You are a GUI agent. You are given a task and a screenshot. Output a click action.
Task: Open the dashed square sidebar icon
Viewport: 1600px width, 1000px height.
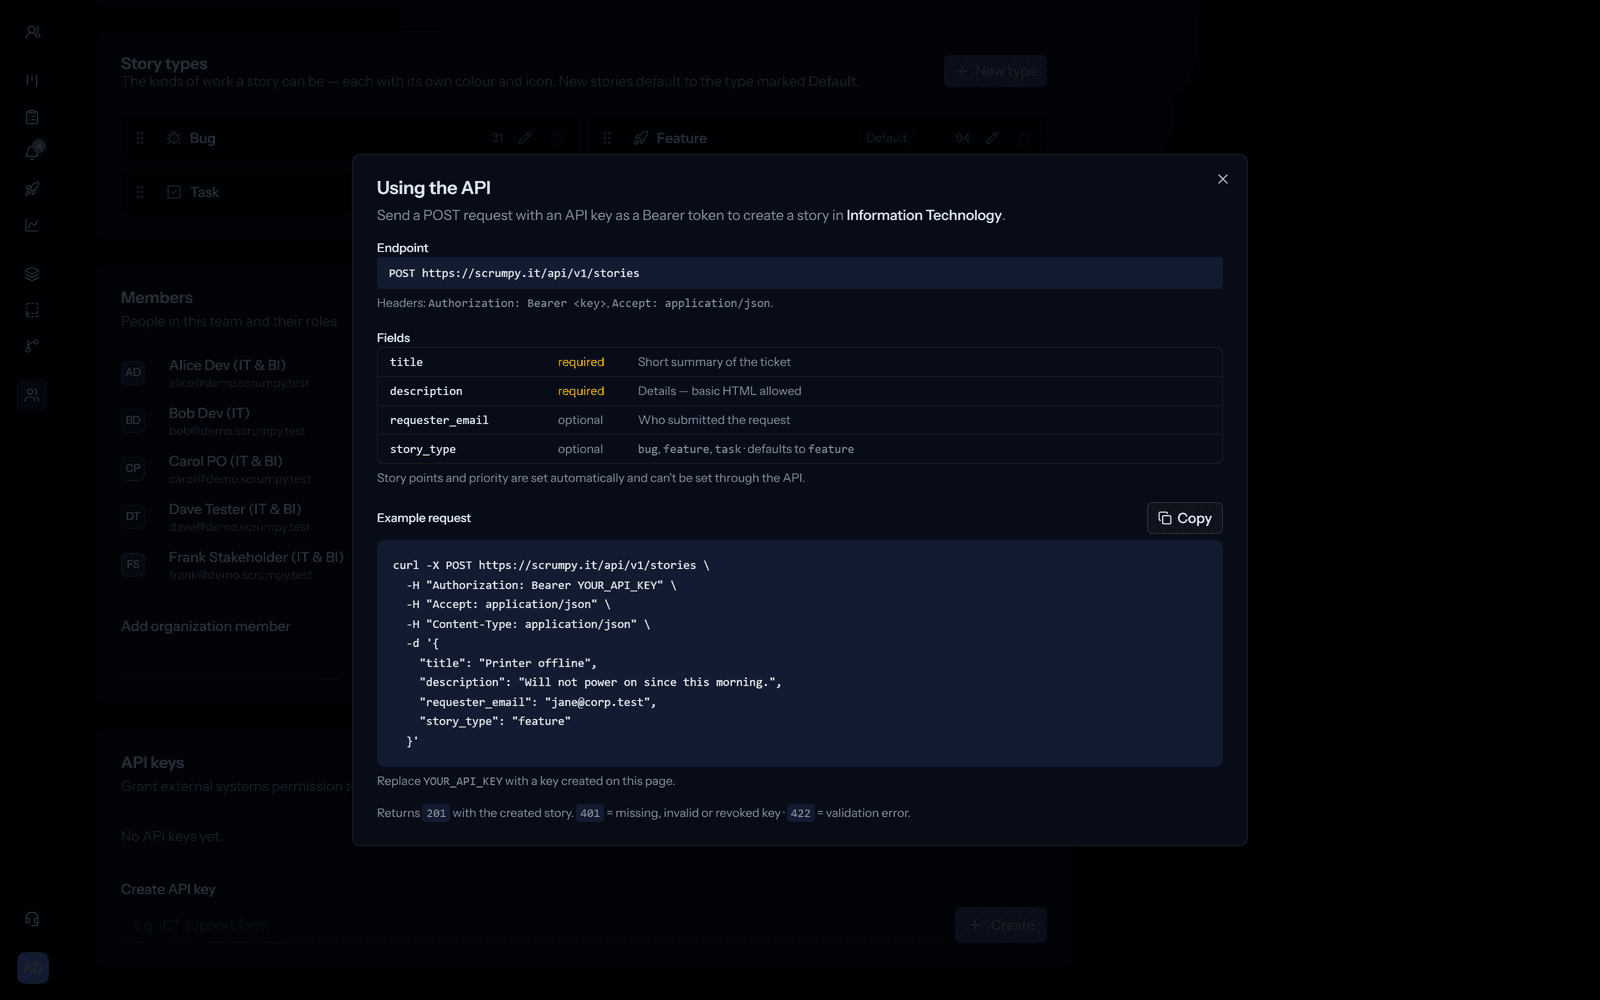tap(33, 310)
